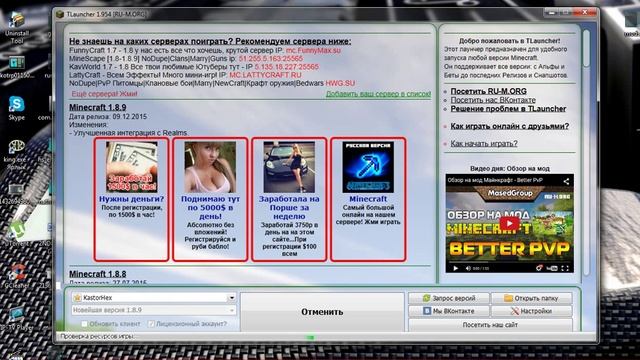640x360 pixels.
Task: Click the blue 'Minecraft' ad title link
Action: click(368, 199)
